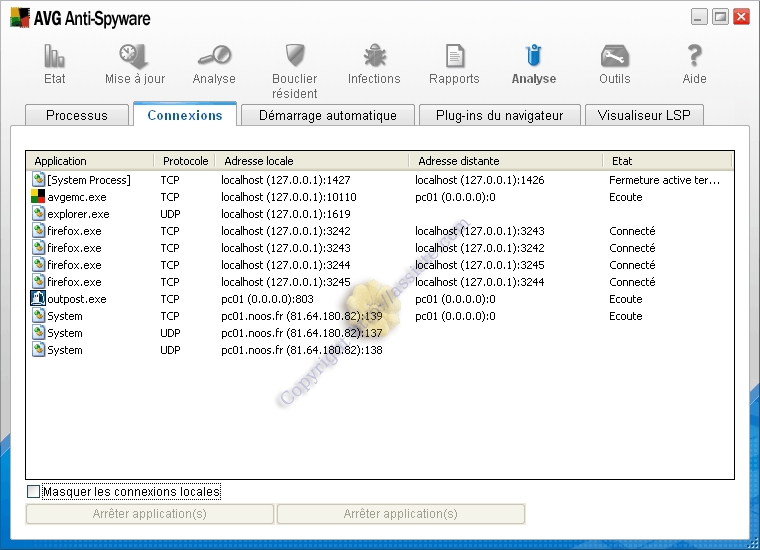760x550 pixels.
Task: Click local address localhost (127.0.0.1):10110
Action: [288, 197]
